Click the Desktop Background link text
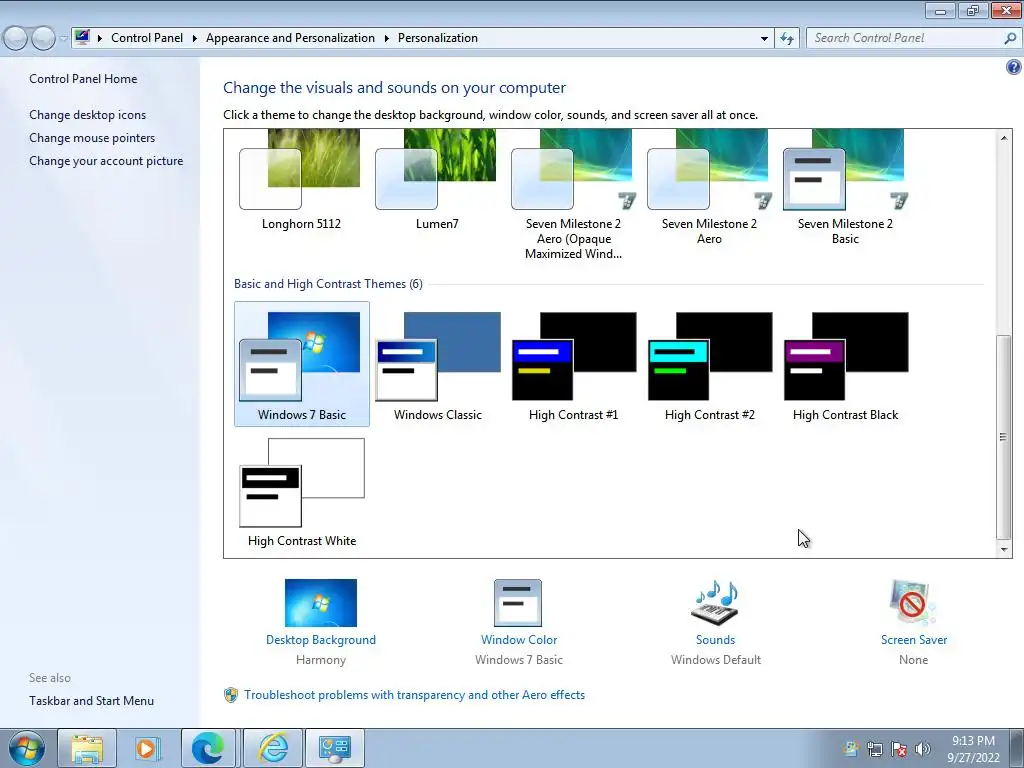Screen dimensions: 1024x768 click(x=321, y=640)
